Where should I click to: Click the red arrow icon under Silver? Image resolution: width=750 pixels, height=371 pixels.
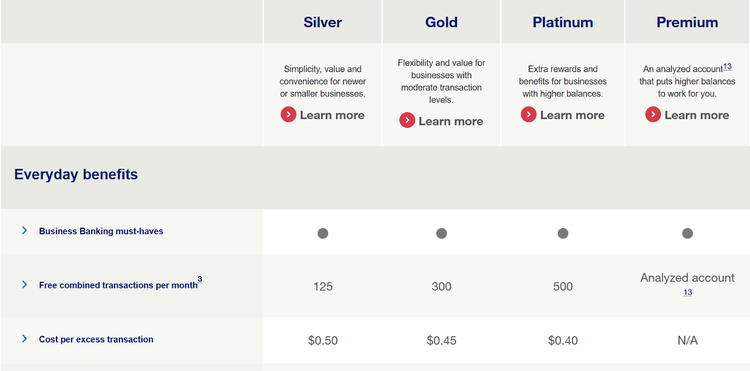point(288,115)
